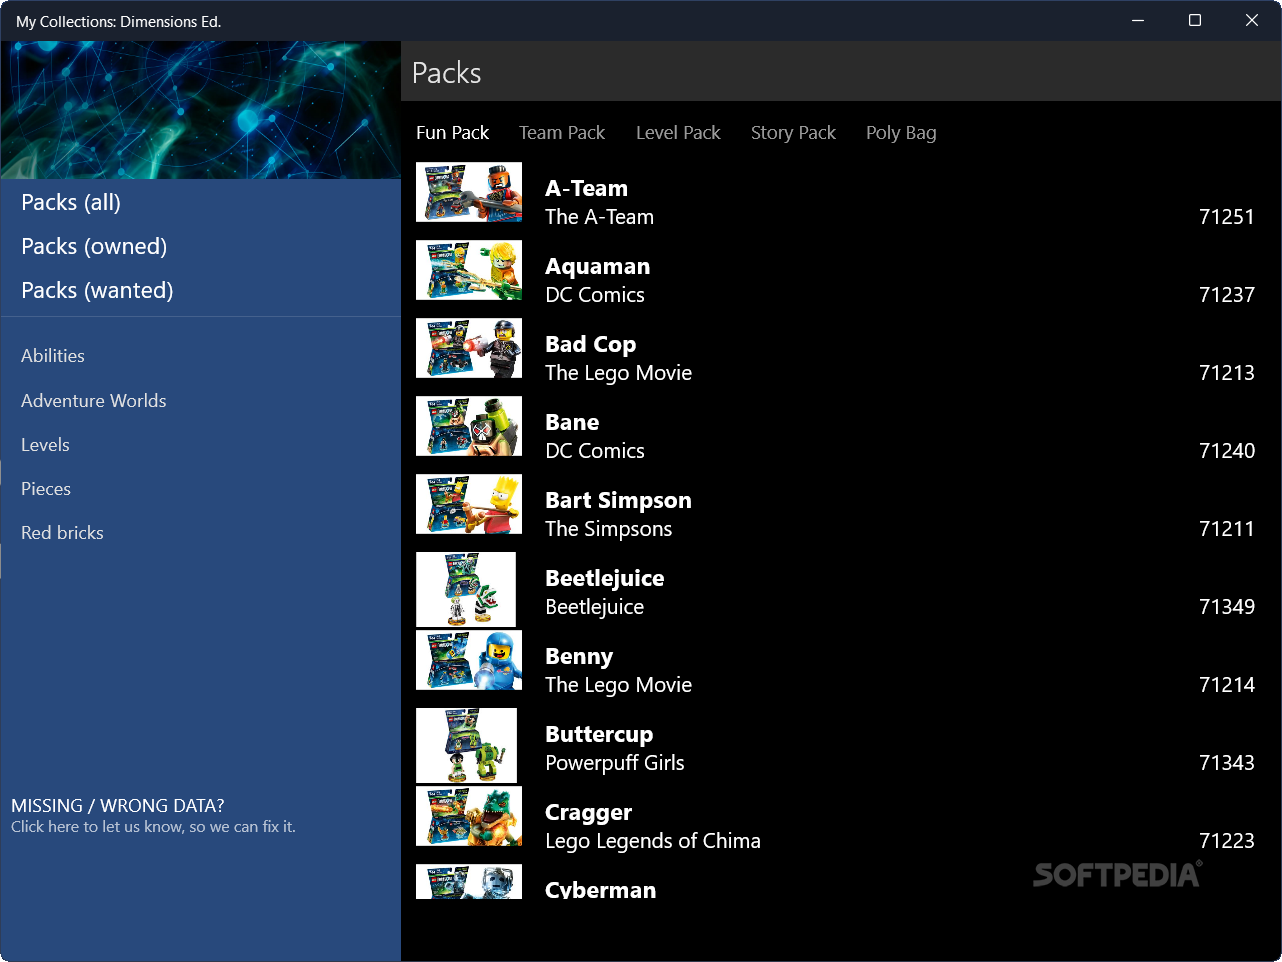The width and height of the screenshot is (1282, 962).
Task: Minimize the My Collections window
Action: coord(1137,20)
